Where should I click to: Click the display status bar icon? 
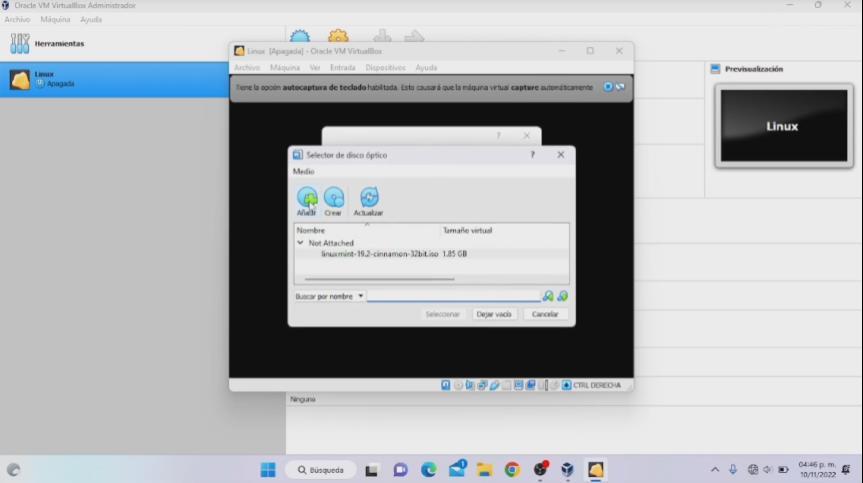[518, 385]
